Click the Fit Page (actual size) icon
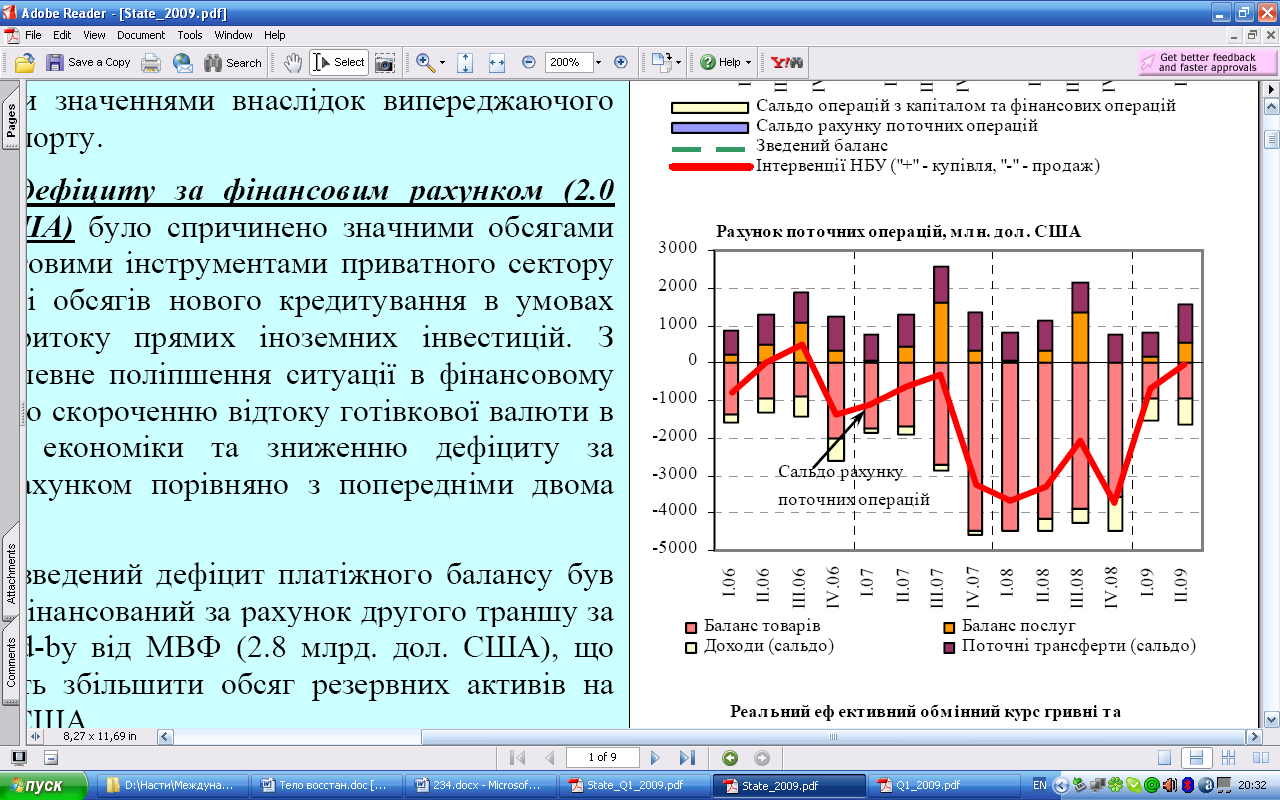The width and height of the screenshot is (1280, 800). coord(465,62)
